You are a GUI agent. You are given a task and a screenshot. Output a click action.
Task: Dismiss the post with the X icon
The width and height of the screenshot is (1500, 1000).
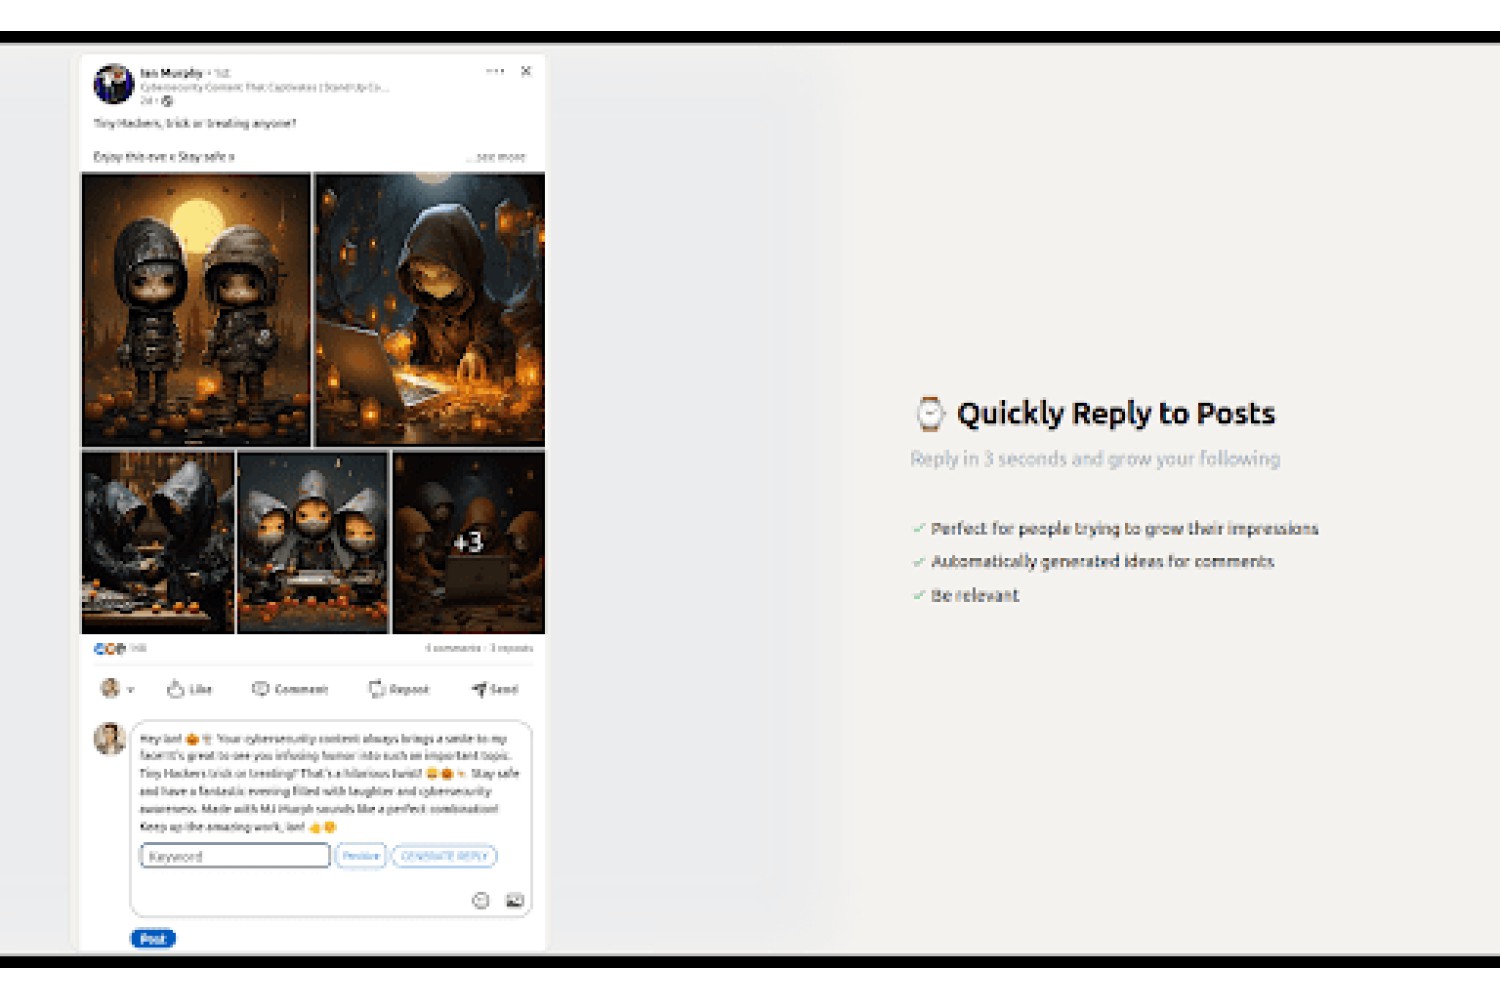[x=526, y=71]
